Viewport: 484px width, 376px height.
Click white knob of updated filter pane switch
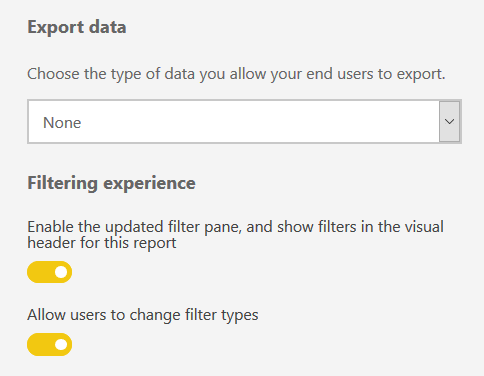(61, 272)
